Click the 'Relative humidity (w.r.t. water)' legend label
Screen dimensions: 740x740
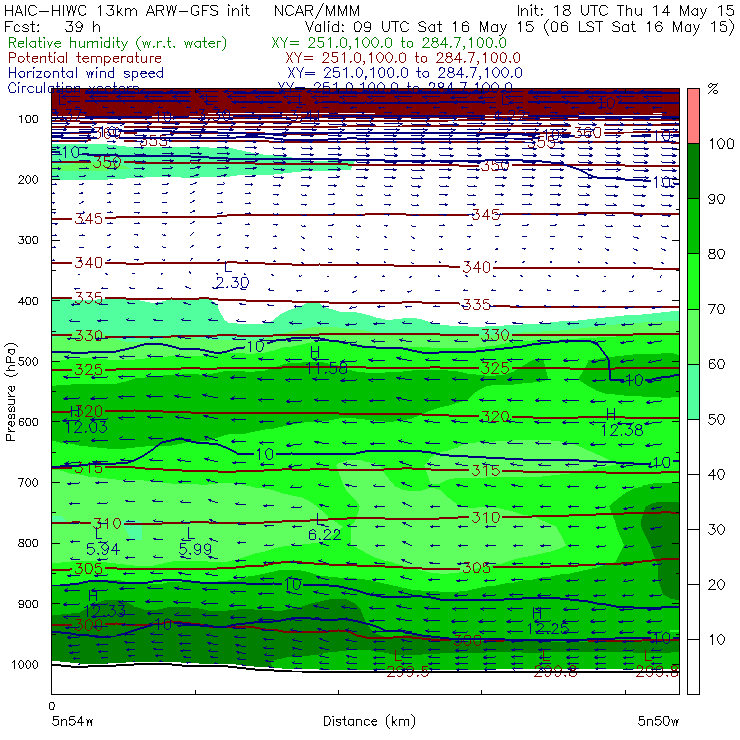118,43
